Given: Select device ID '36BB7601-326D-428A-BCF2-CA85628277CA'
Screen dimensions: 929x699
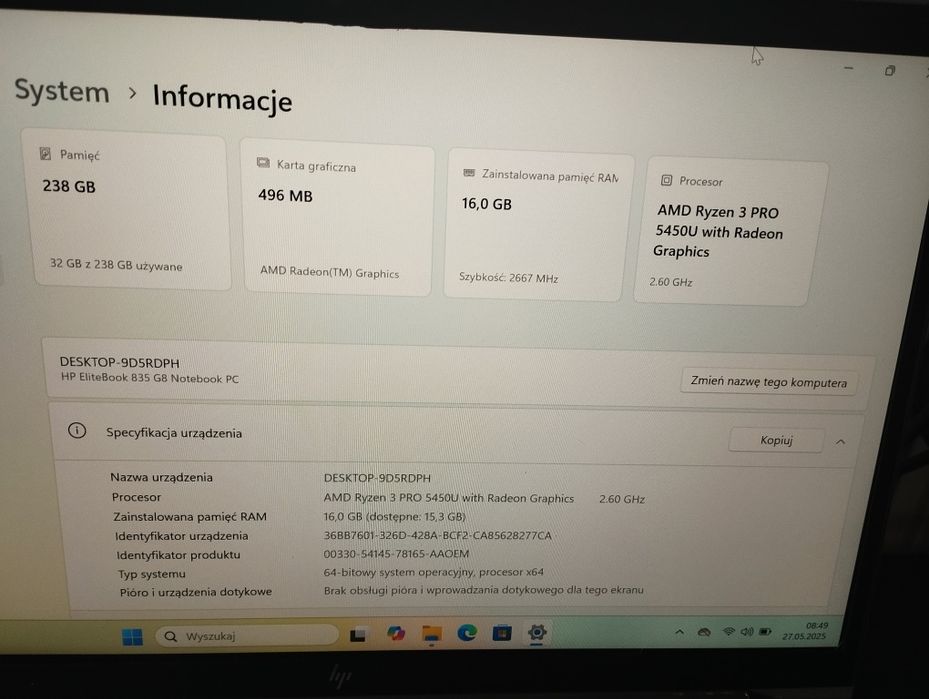Looking at the screenshot, I should (437, 536).
